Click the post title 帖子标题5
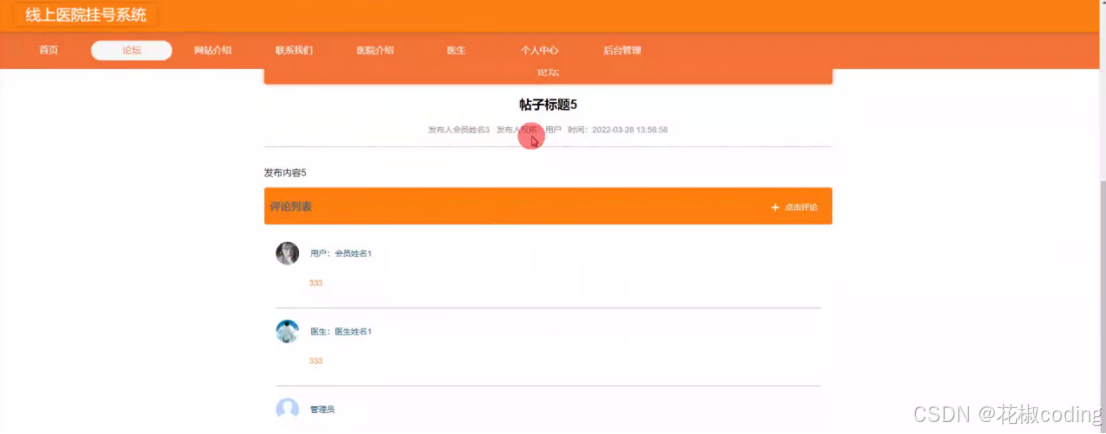Image resolution: width=1106 pixels, height=434 pixels. [548, 104]
